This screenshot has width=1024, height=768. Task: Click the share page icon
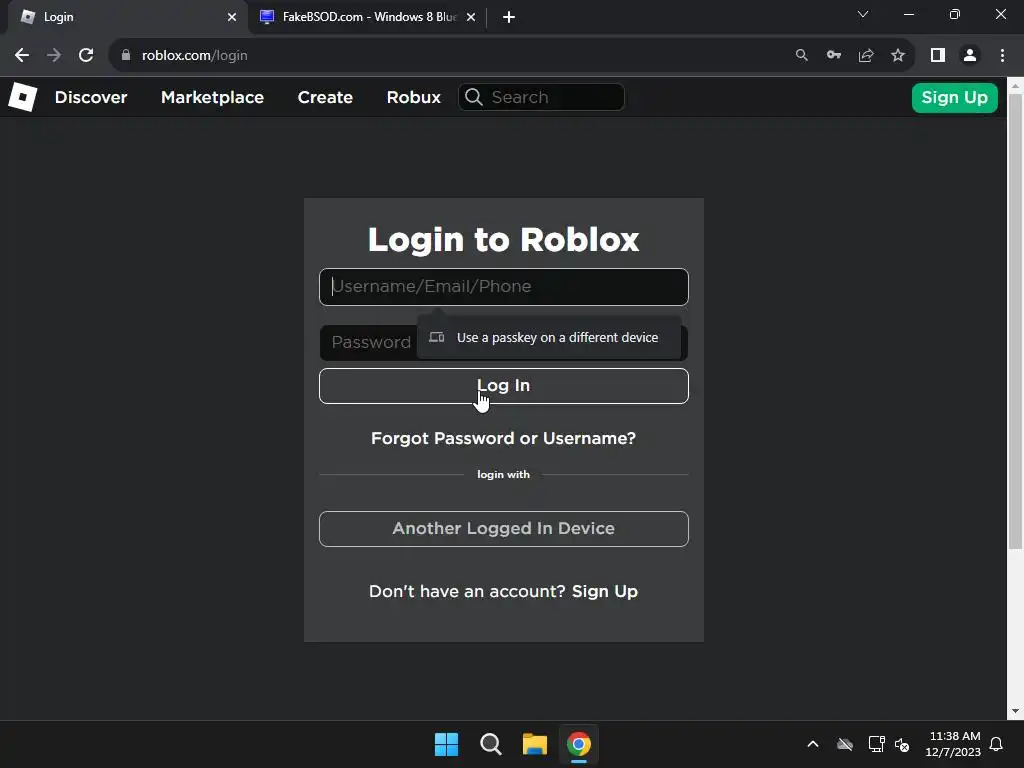point(866,56)
